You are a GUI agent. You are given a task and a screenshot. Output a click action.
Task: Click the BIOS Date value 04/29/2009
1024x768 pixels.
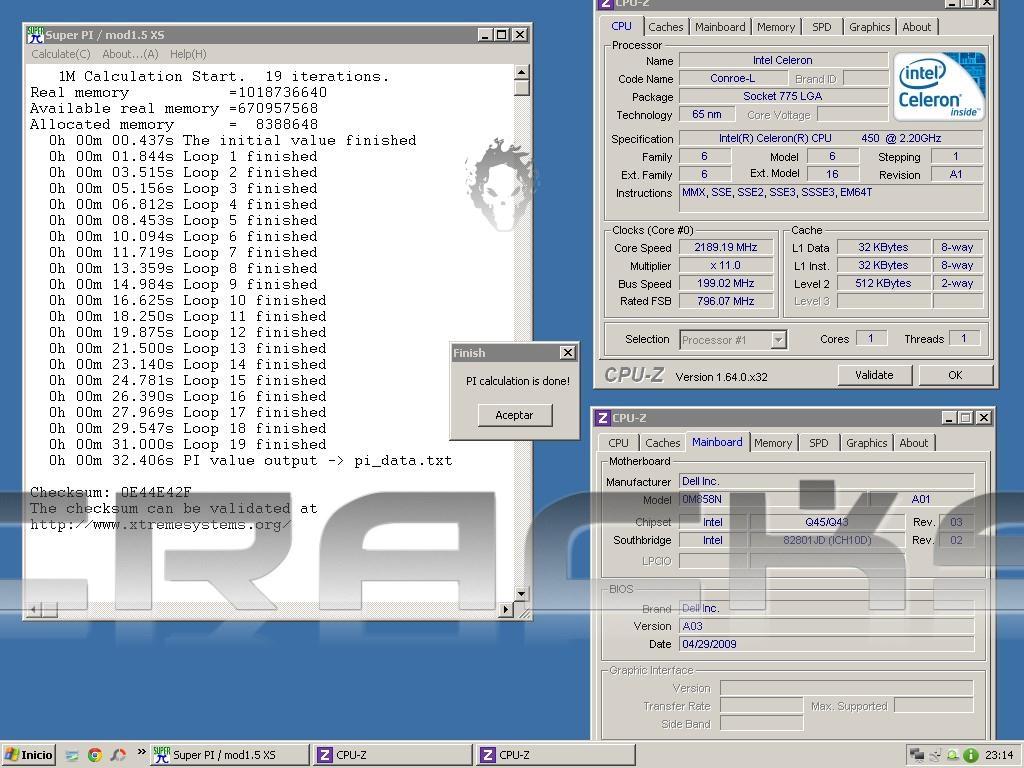coord(826,644)
